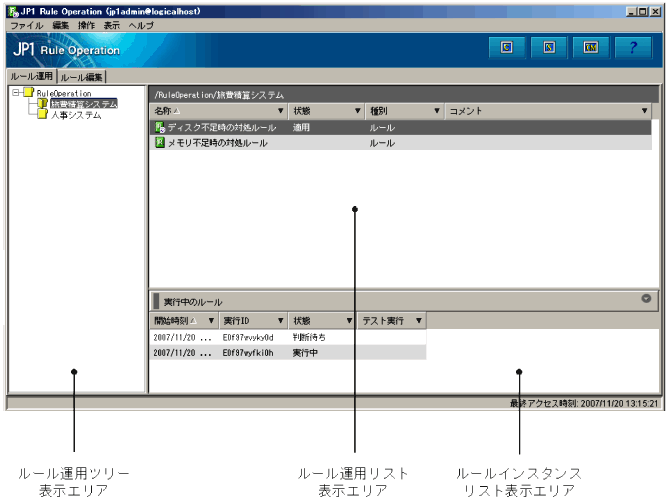668x503 pixels.
Task: Open the 表示 menu
Action: [x=112, y=26]
